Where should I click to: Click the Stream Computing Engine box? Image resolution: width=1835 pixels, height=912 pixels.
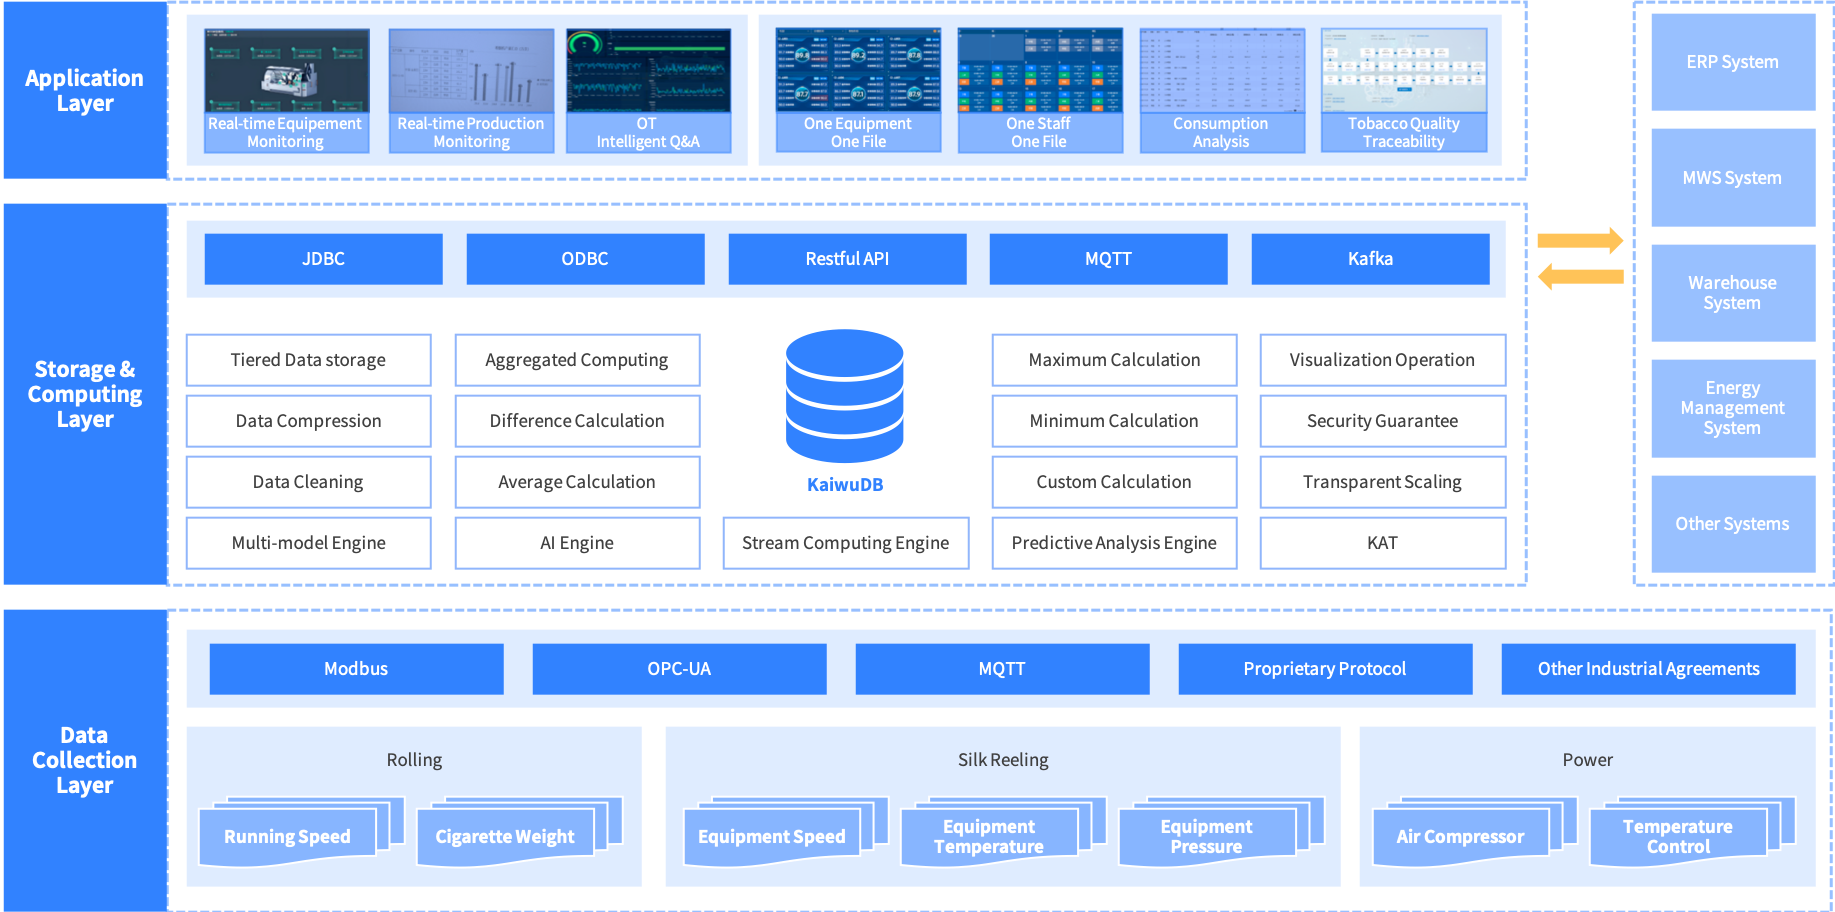846,543
